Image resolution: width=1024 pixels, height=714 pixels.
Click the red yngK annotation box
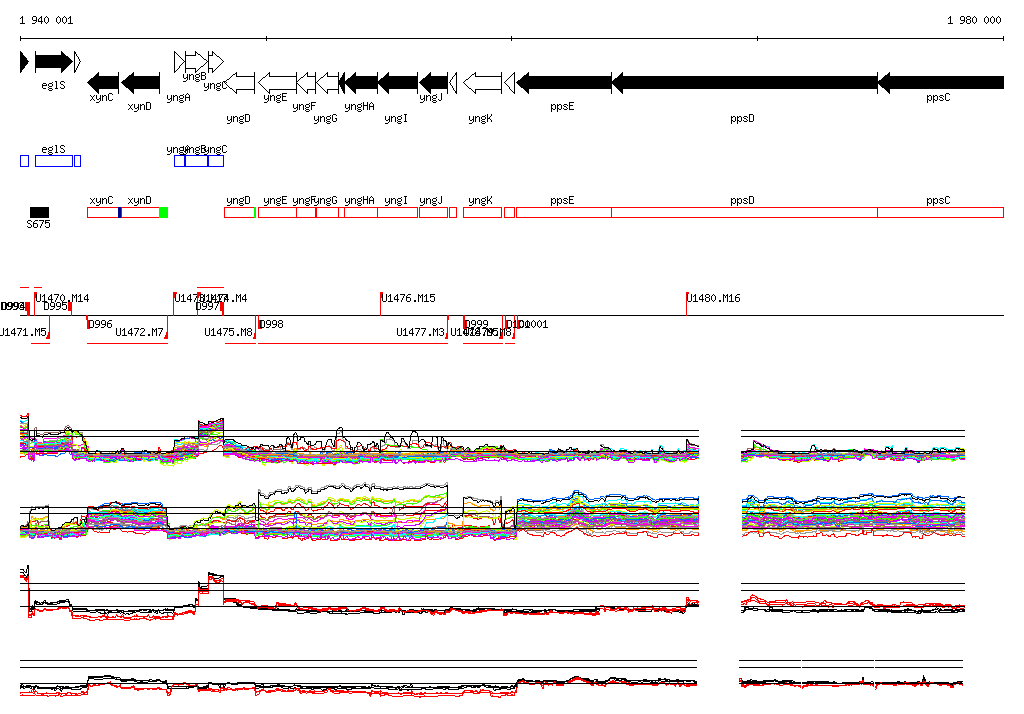coord(483,212)
